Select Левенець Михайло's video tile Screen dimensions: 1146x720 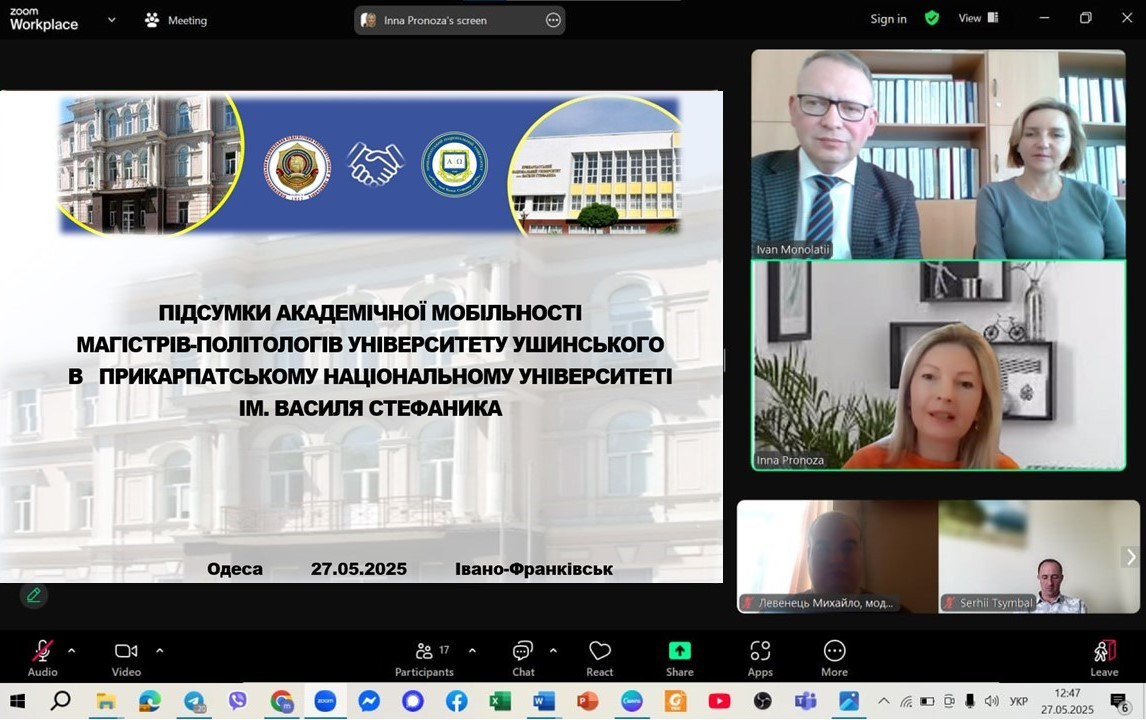click(x=838, y=556)
